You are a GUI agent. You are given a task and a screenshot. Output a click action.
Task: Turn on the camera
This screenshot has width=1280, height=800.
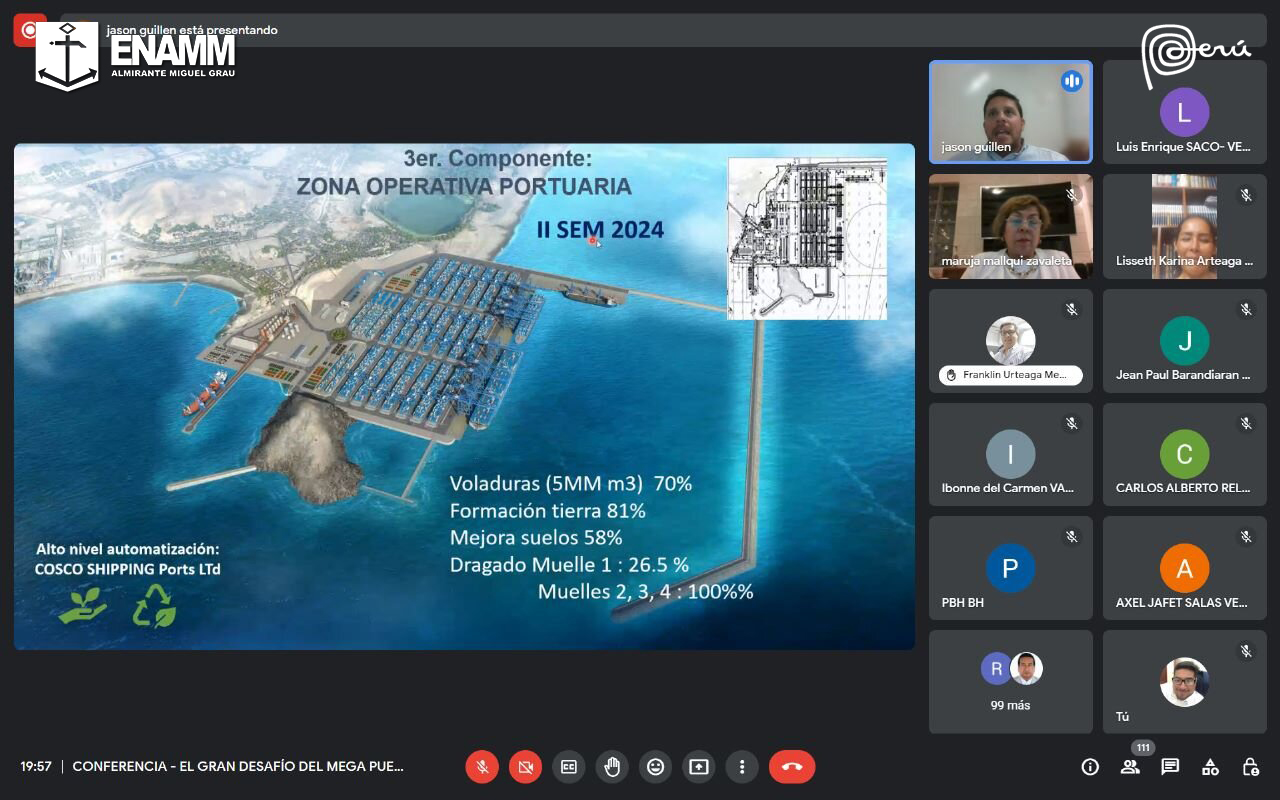[x=525, y=767]
